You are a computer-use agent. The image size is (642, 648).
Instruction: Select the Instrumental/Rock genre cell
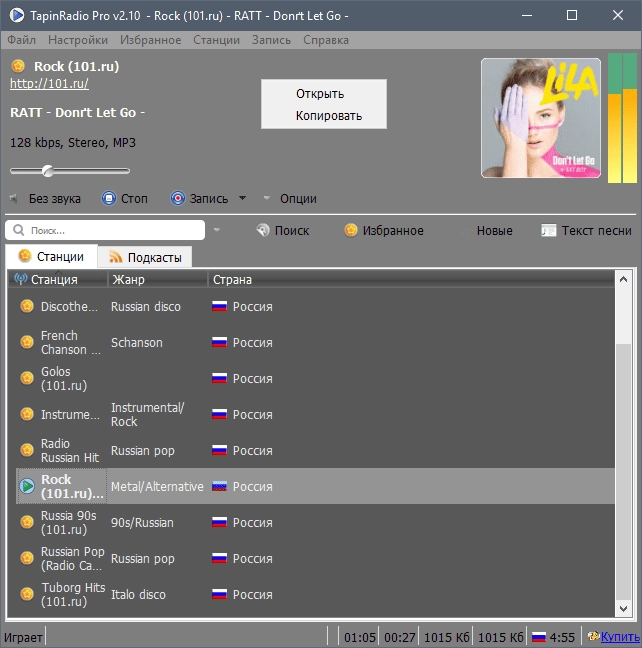coord(148,414)
